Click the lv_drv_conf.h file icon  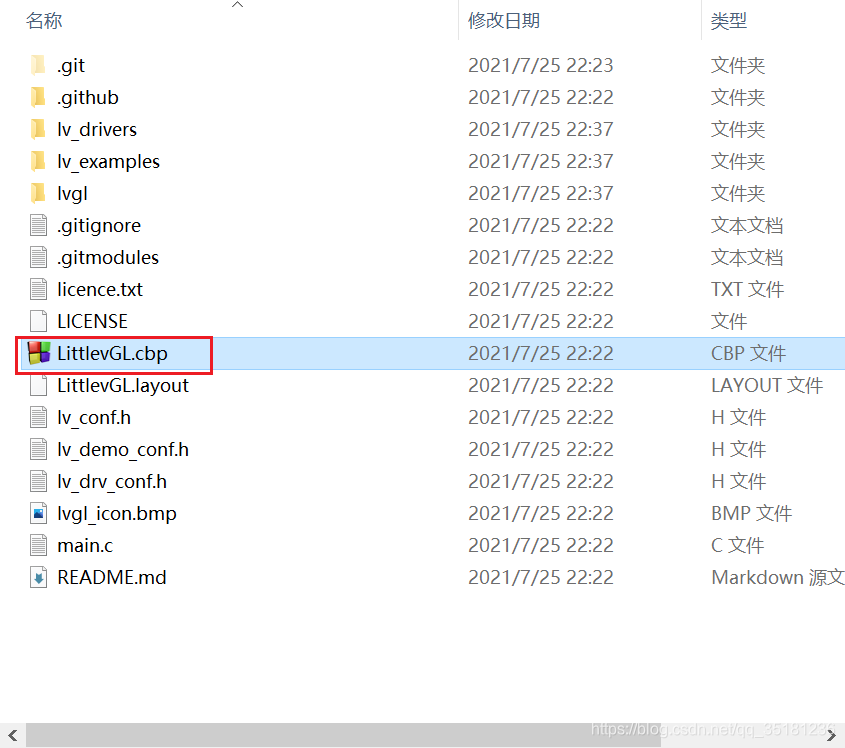tap(38, 481)
